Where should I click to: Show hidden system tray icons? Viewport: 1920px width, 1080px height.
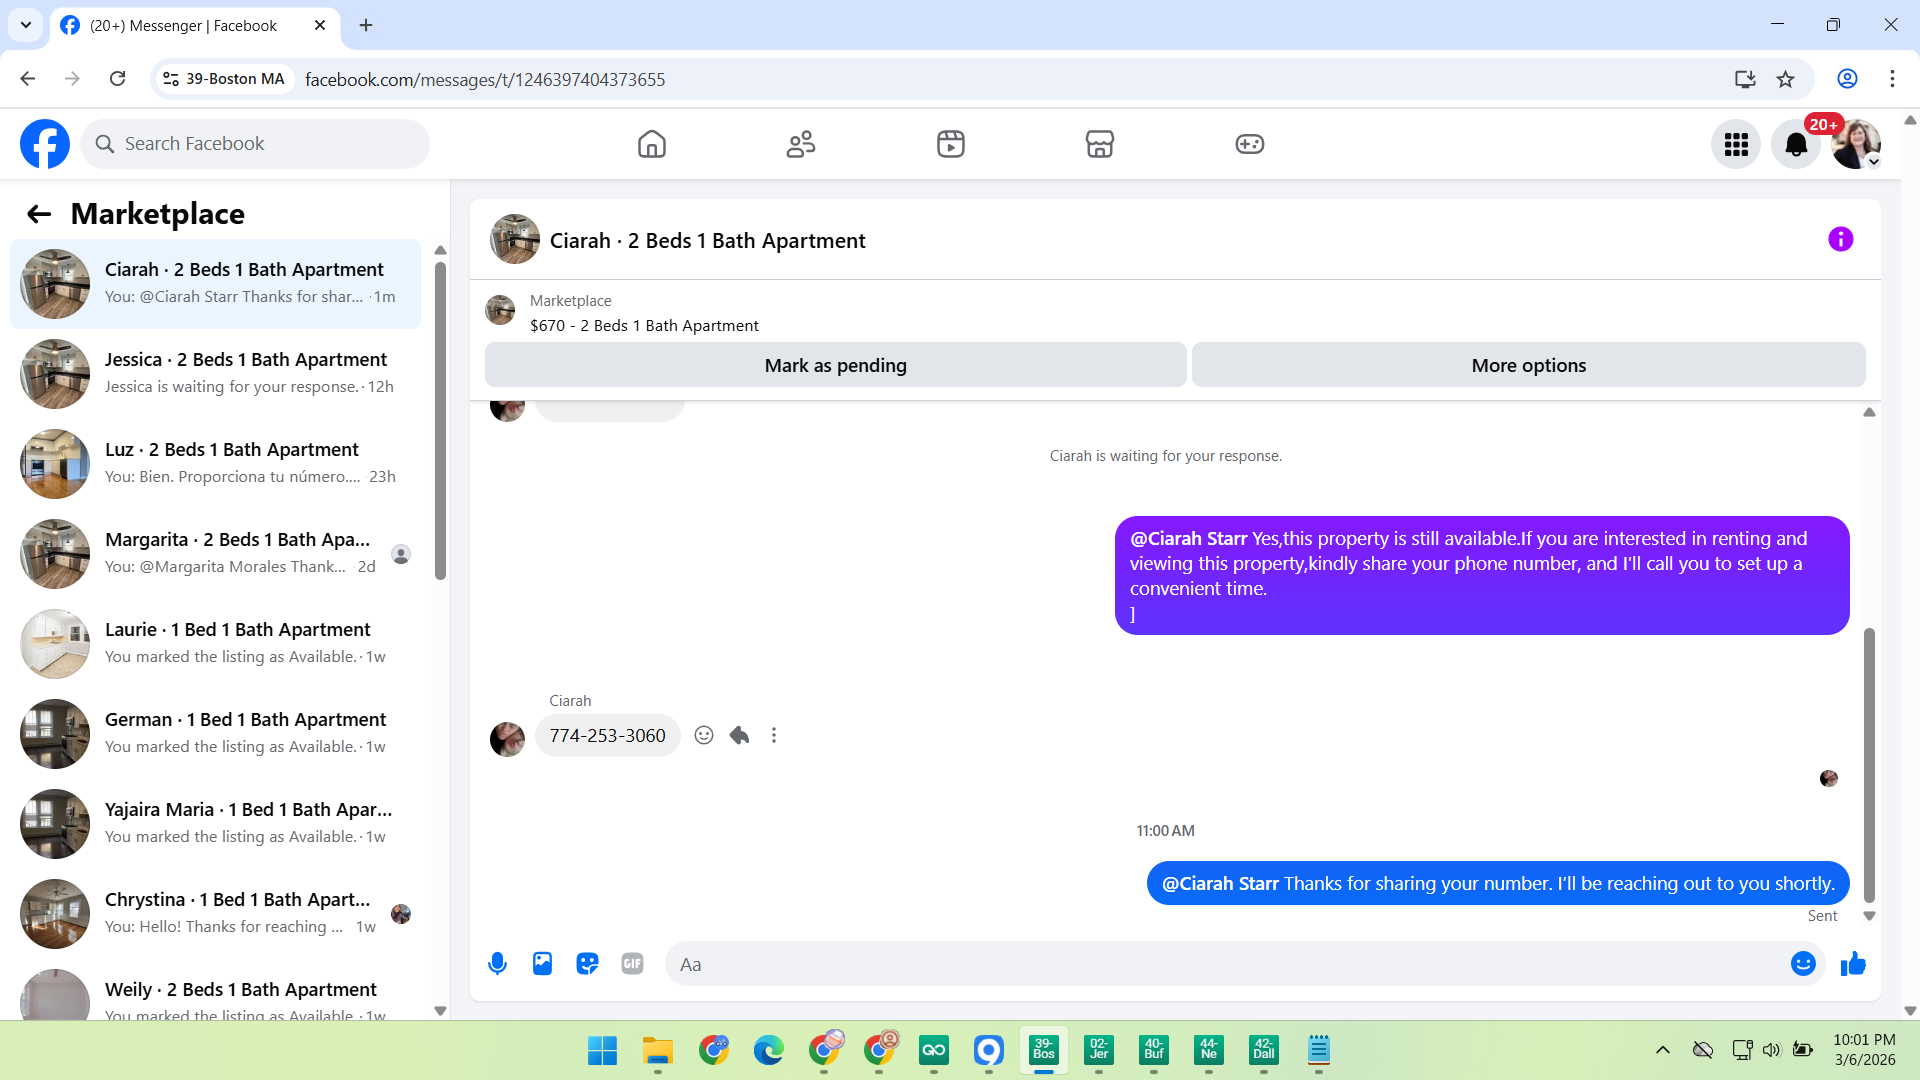tap(1662, 1050)
